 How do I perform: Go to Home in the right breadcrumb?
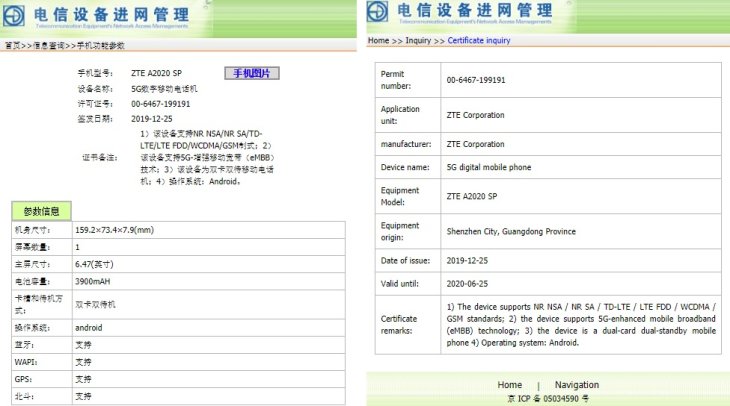pos(378,41)
